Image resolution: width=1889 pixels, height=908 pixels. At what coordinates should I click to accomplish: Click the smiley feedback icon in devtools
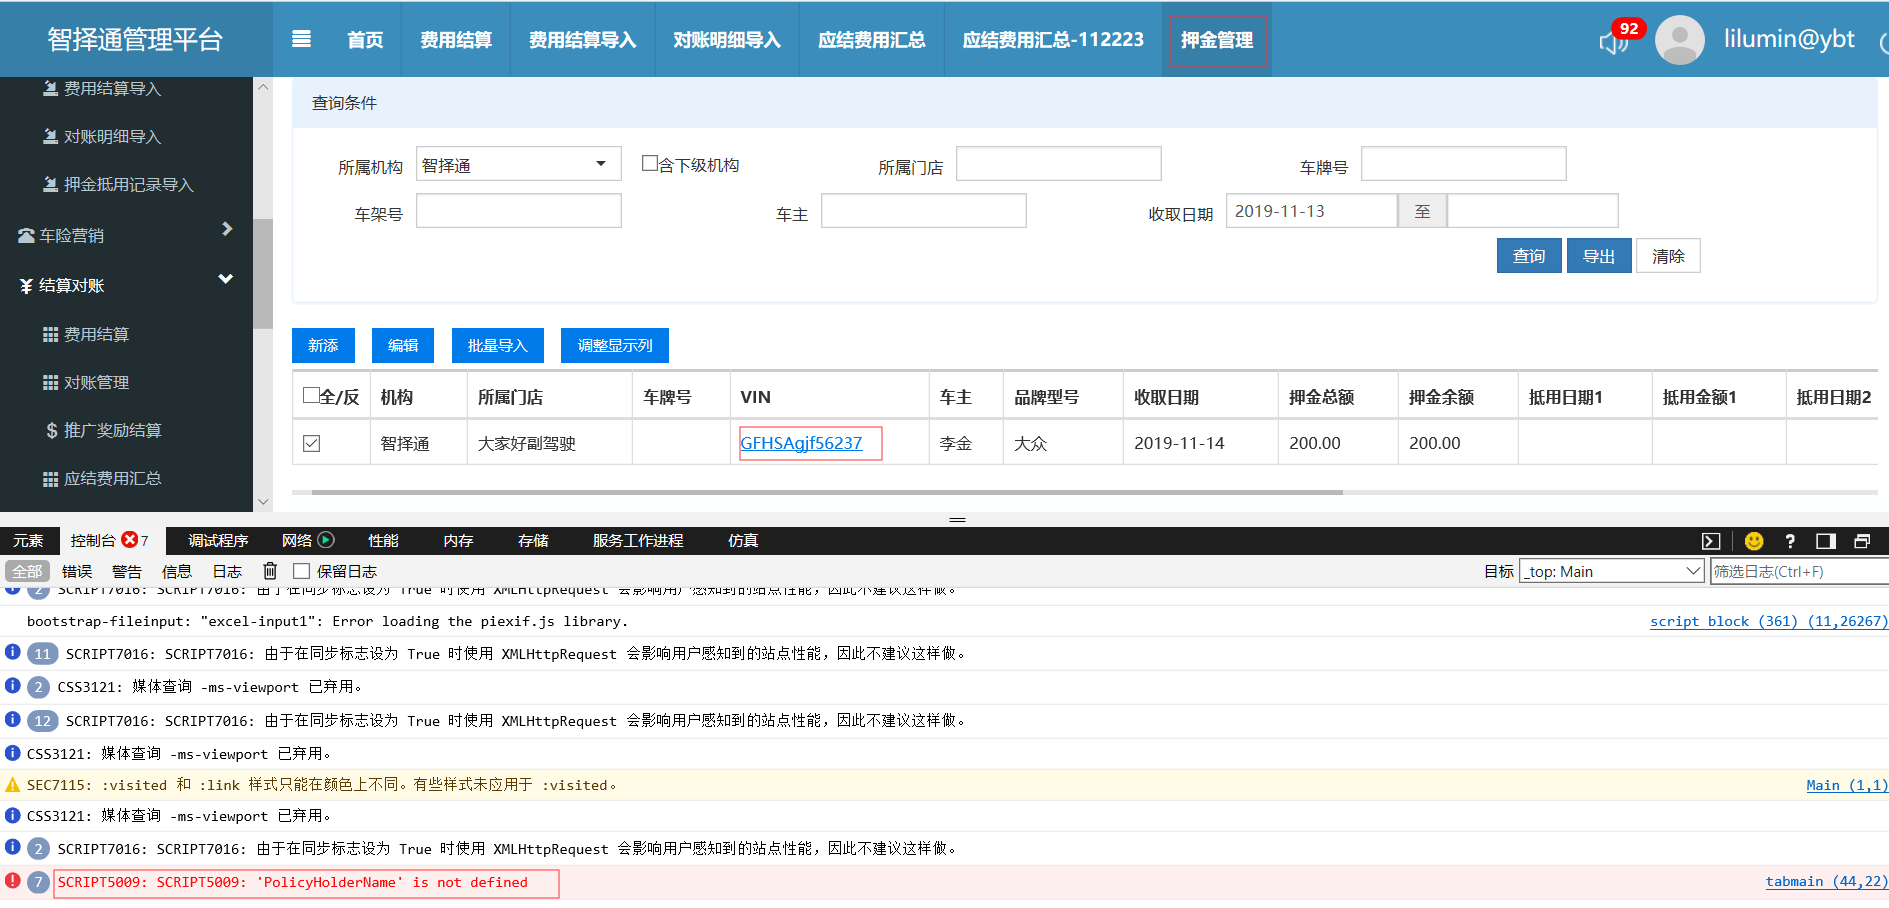coord(1753,541)
